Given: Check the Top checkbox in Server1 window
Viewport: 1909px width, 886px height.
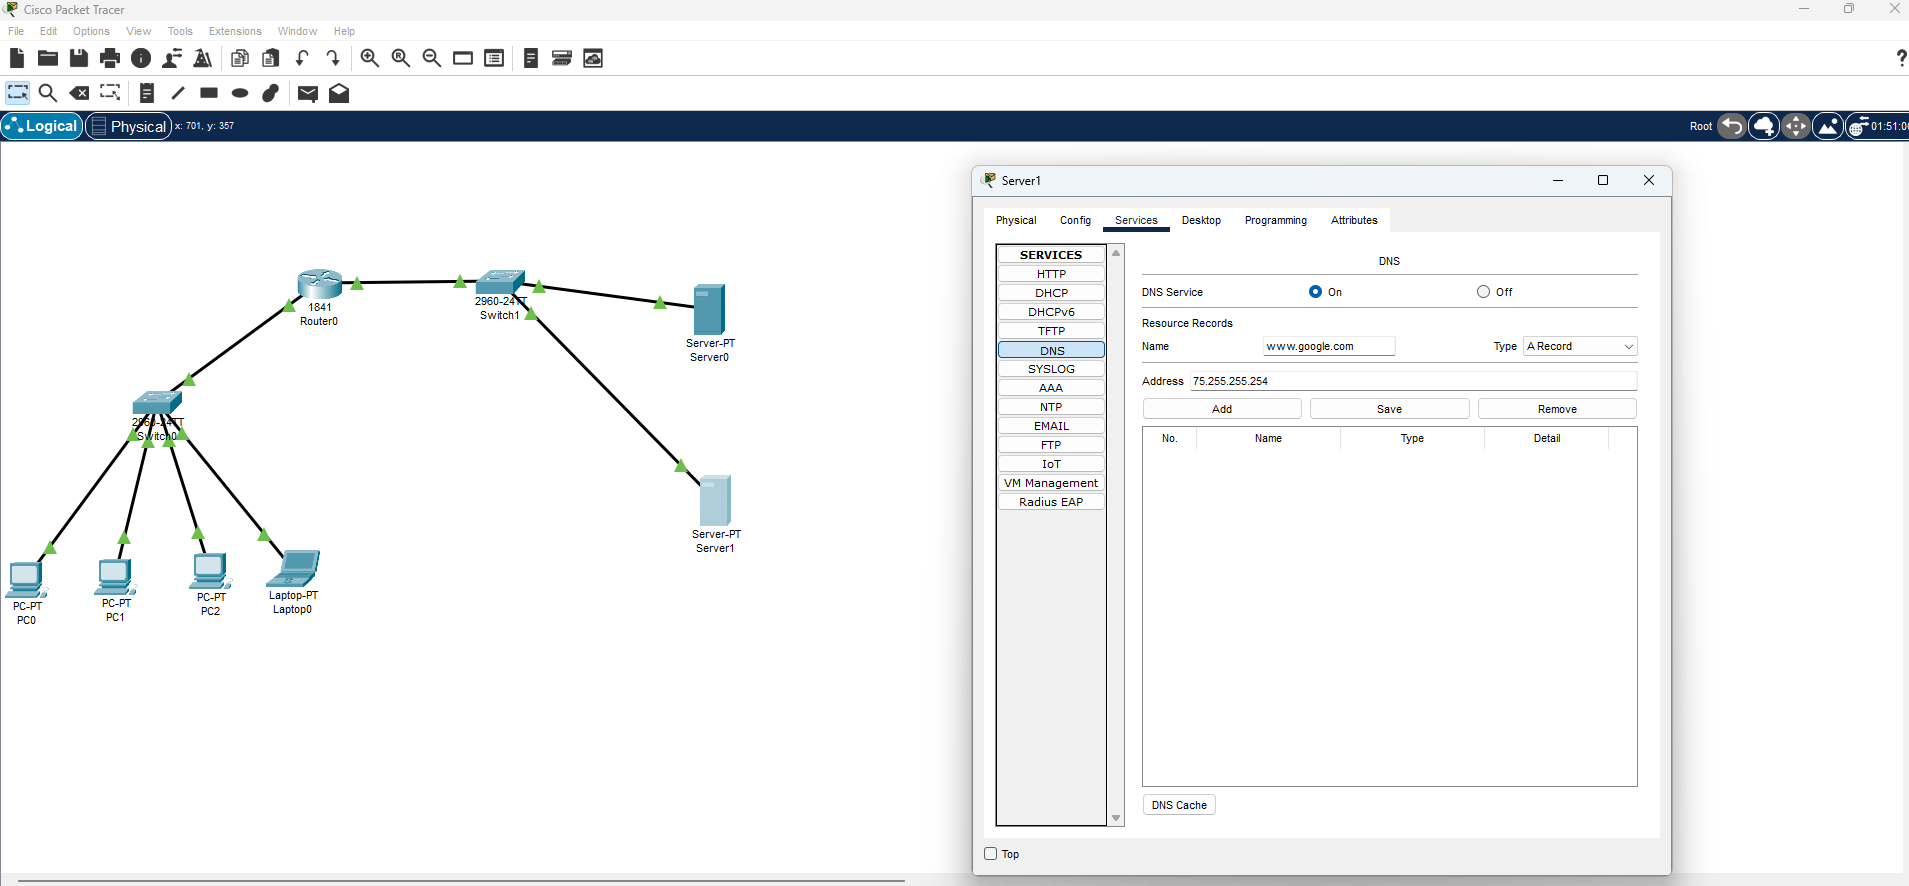Looking at the screenshot, I should 991,854.
